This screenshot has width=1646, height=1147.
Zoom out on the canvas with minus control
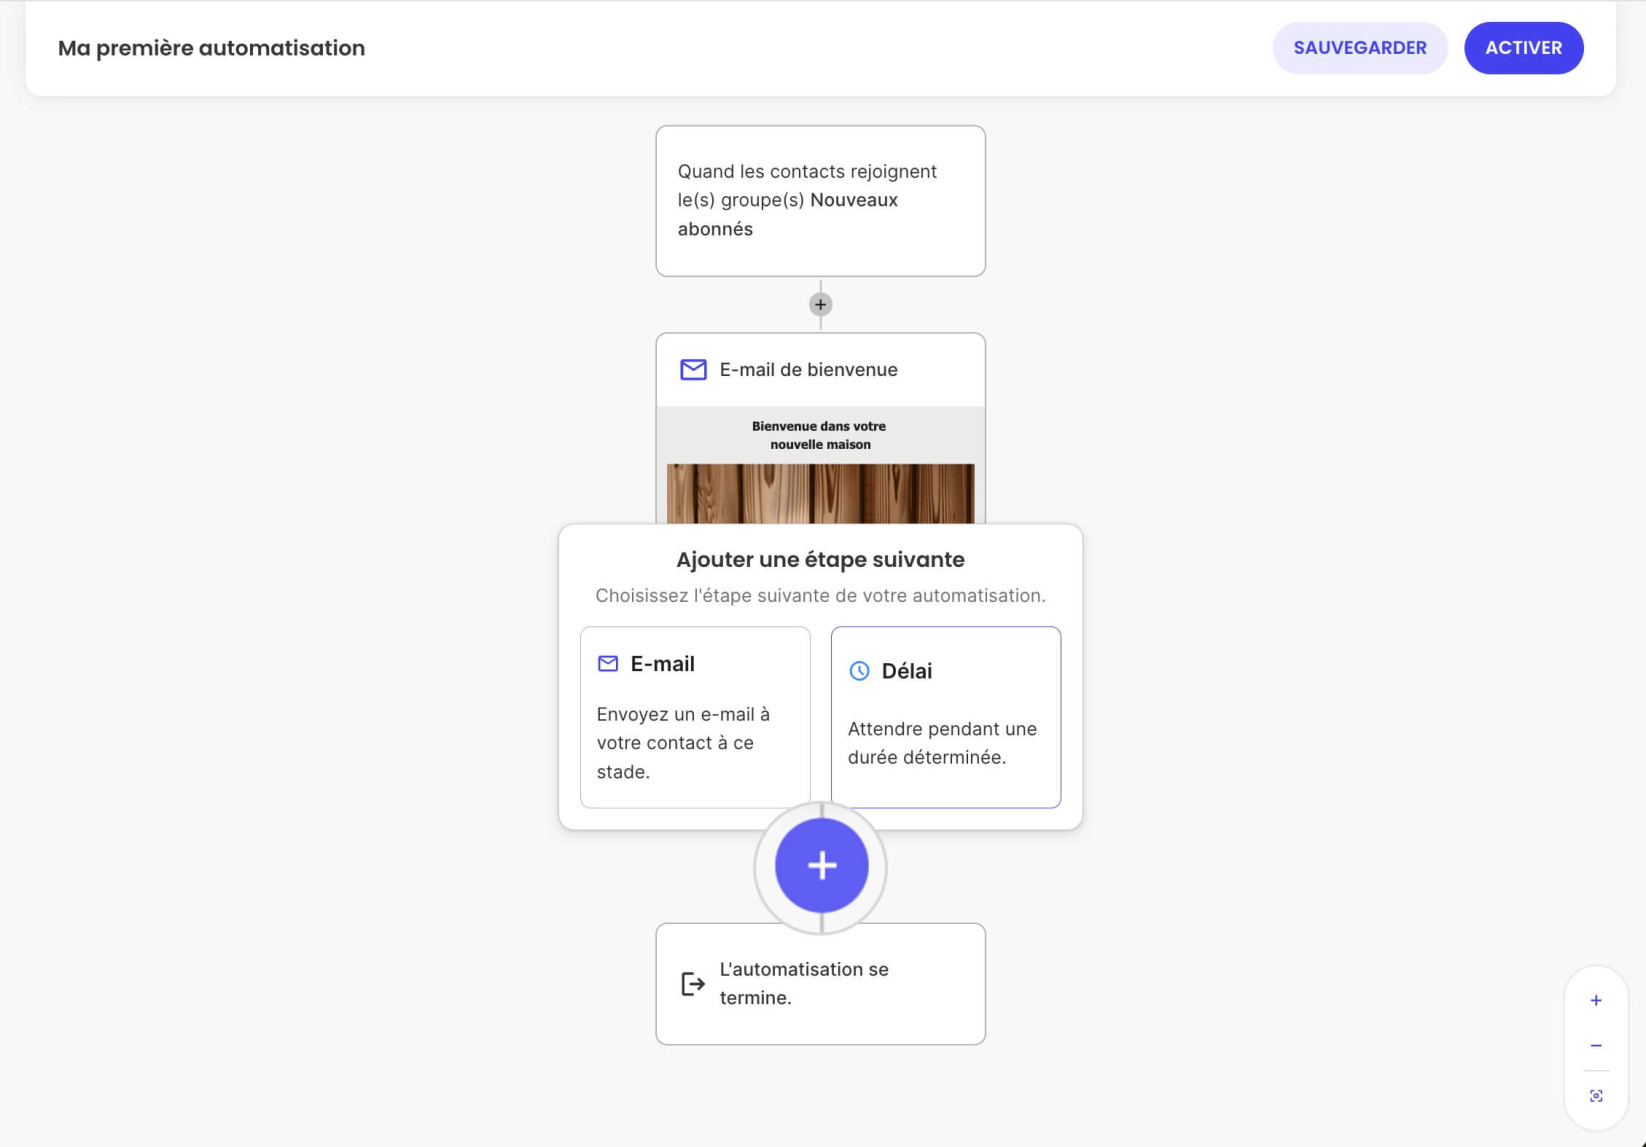tap(1596, 1046)
